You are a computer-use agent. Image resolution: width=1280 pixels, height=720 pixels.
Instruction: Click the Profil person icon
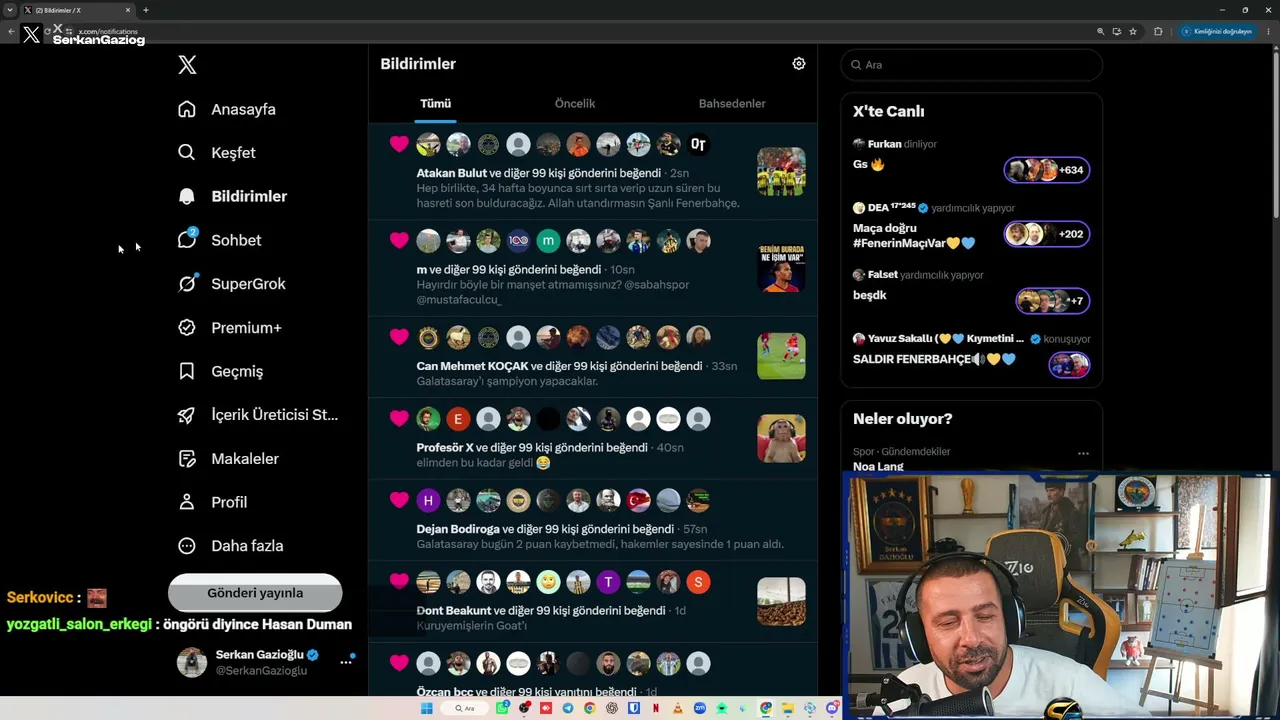187,502
